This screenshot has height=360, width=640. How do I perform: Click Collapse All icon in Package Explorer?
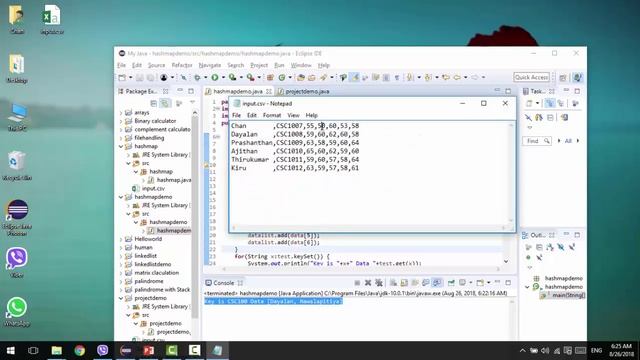tap(153, 103)
